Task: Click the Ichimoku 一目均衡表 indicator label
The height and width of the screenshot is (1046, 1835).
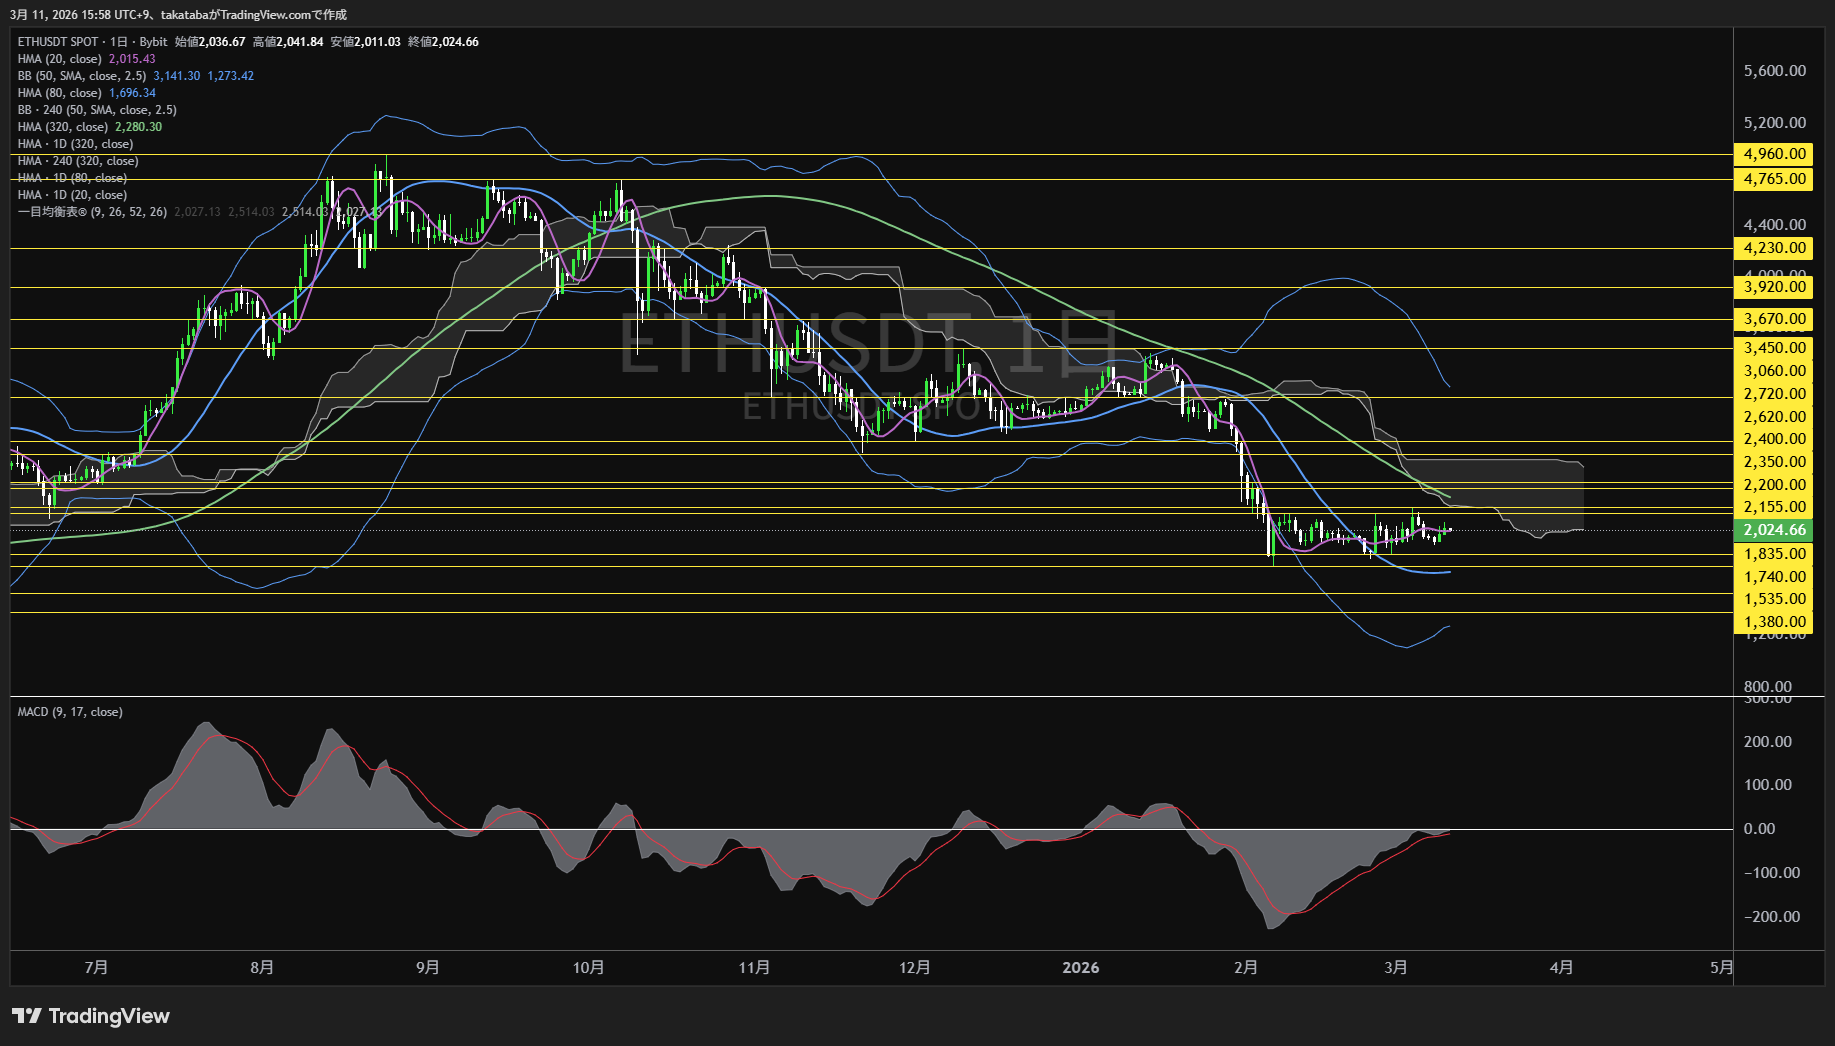Action: point(92,212)
